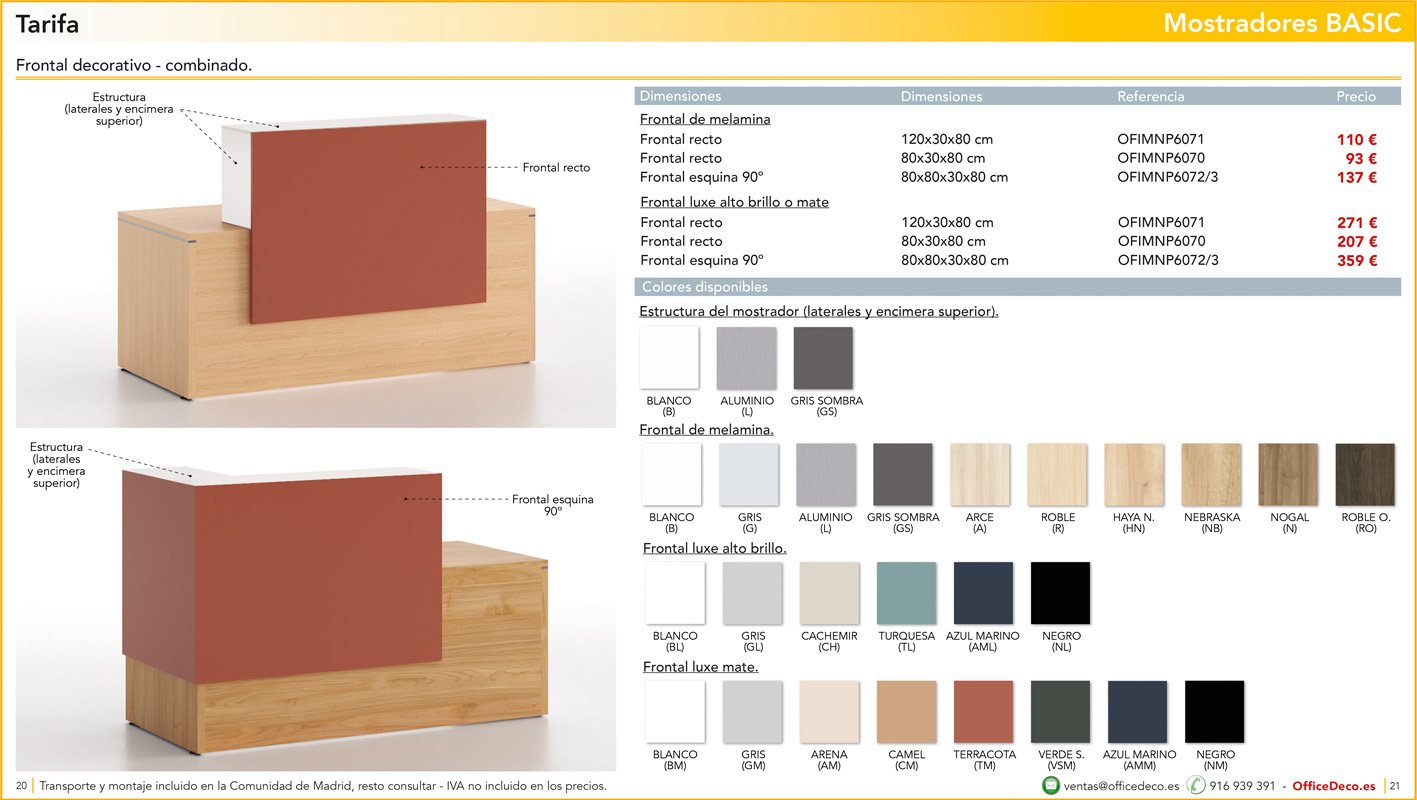Image resolution: width=1417 pixels, height=800 pixels.
Task: Click the 110 € price
Action: point(1357,140)
